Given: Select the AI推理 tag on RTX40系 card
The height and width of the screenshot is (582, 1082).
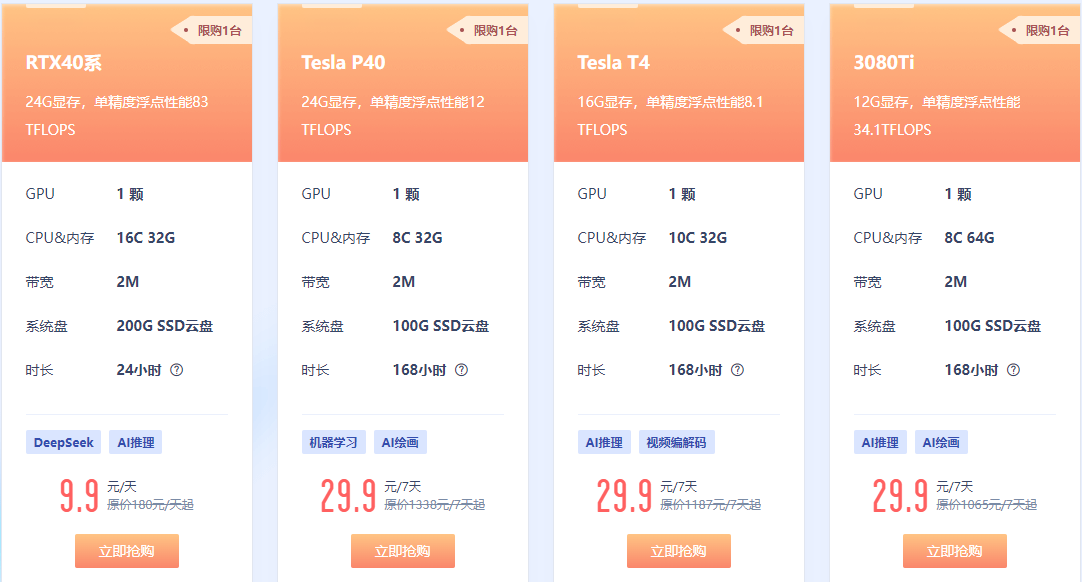Looking at the screenshot, I should click(x=134, y=442).
